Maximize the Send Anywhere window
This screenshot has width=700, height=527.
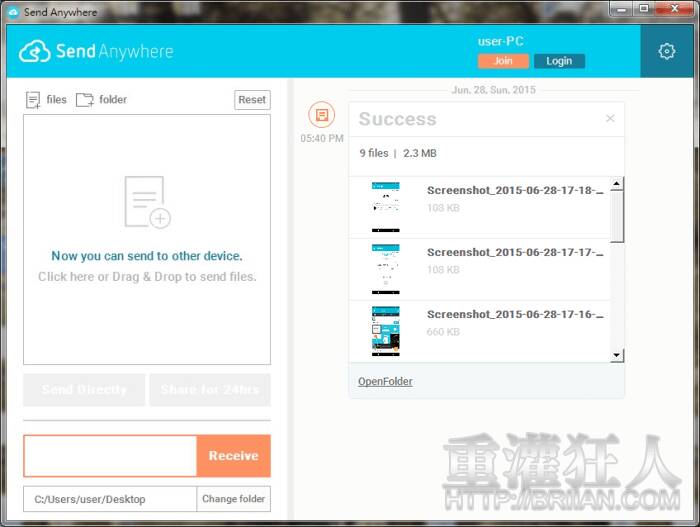pyautogui.click(x=644, y=8)
